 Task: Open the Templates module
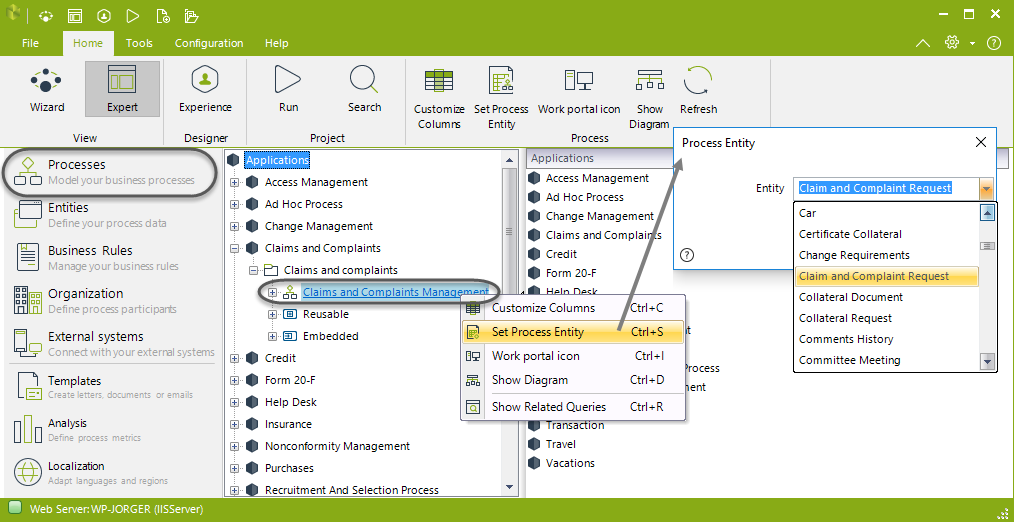[110, 387]
